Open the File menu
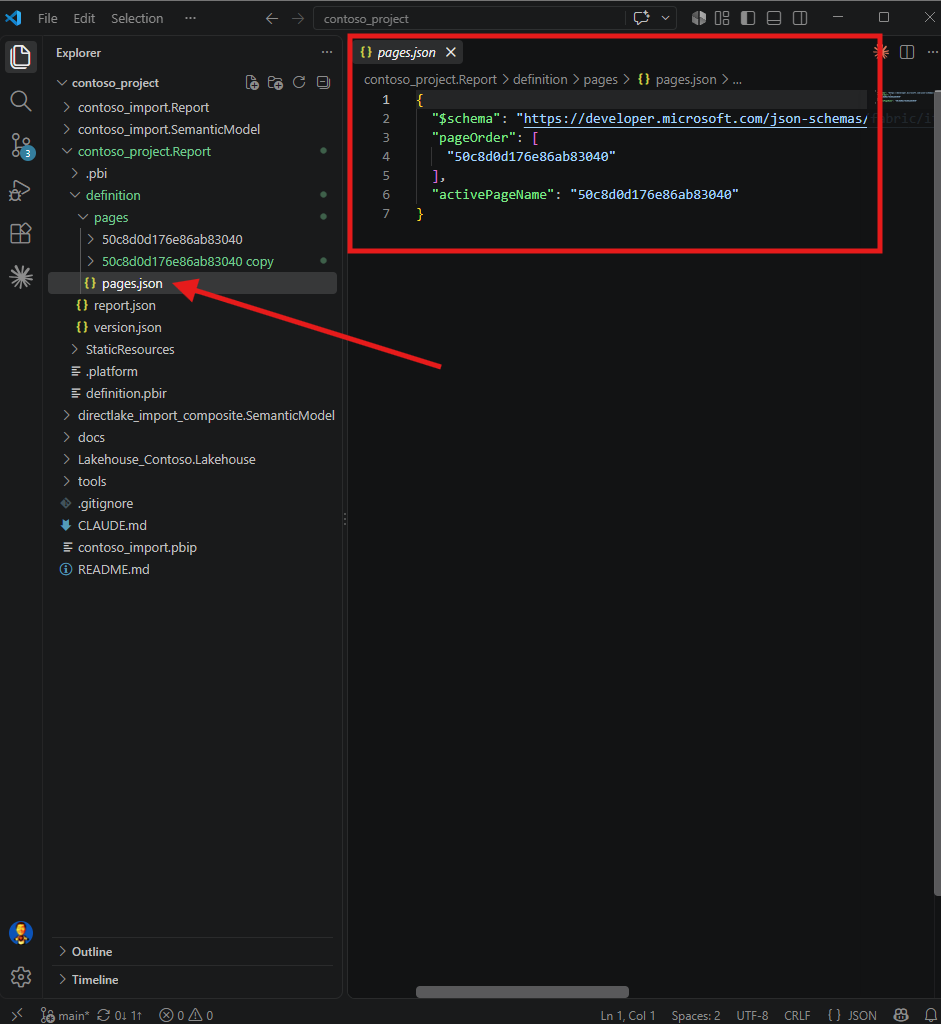 [x=48, y=18]
